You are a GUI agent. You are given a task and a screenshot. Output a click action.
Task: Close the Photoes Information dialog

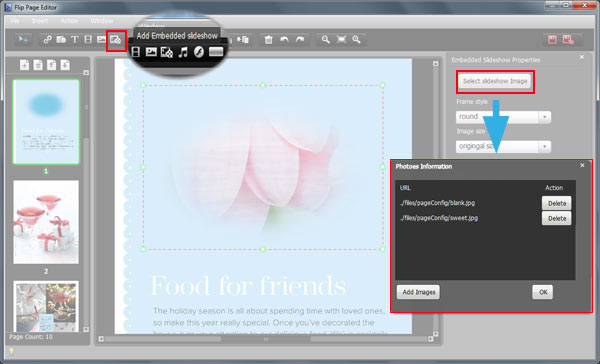pos(582,165)
